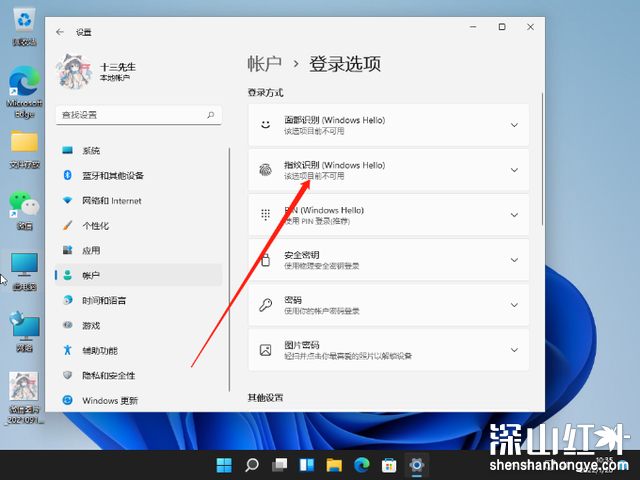The image size is (640, 480).
Task: Expand the 安全密钥 chevron
Action: click(x=514, y=260)
